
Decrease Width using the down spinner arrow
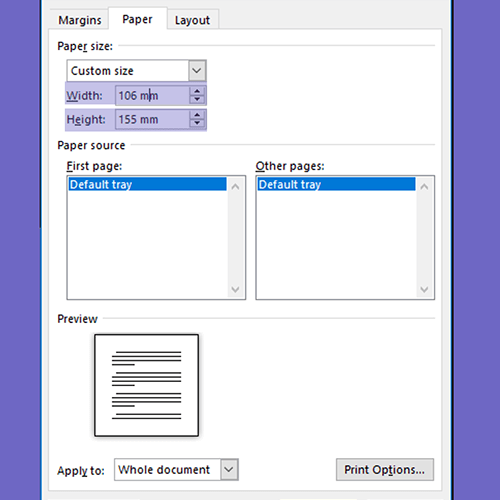pyautogui.click(x=197, y=99)
